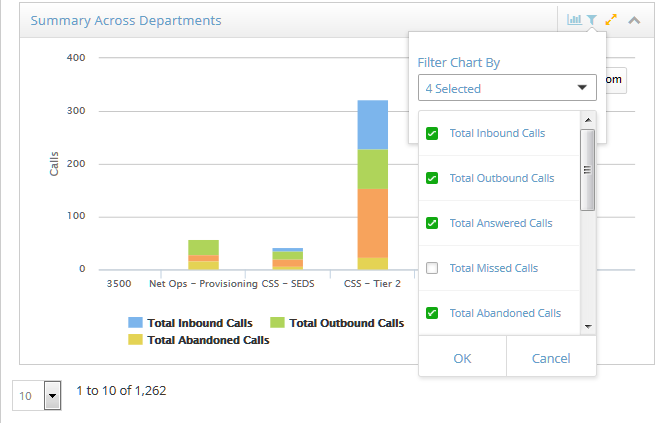
Task: Click the orange expand chart icon
Action: tap(611, 19)
